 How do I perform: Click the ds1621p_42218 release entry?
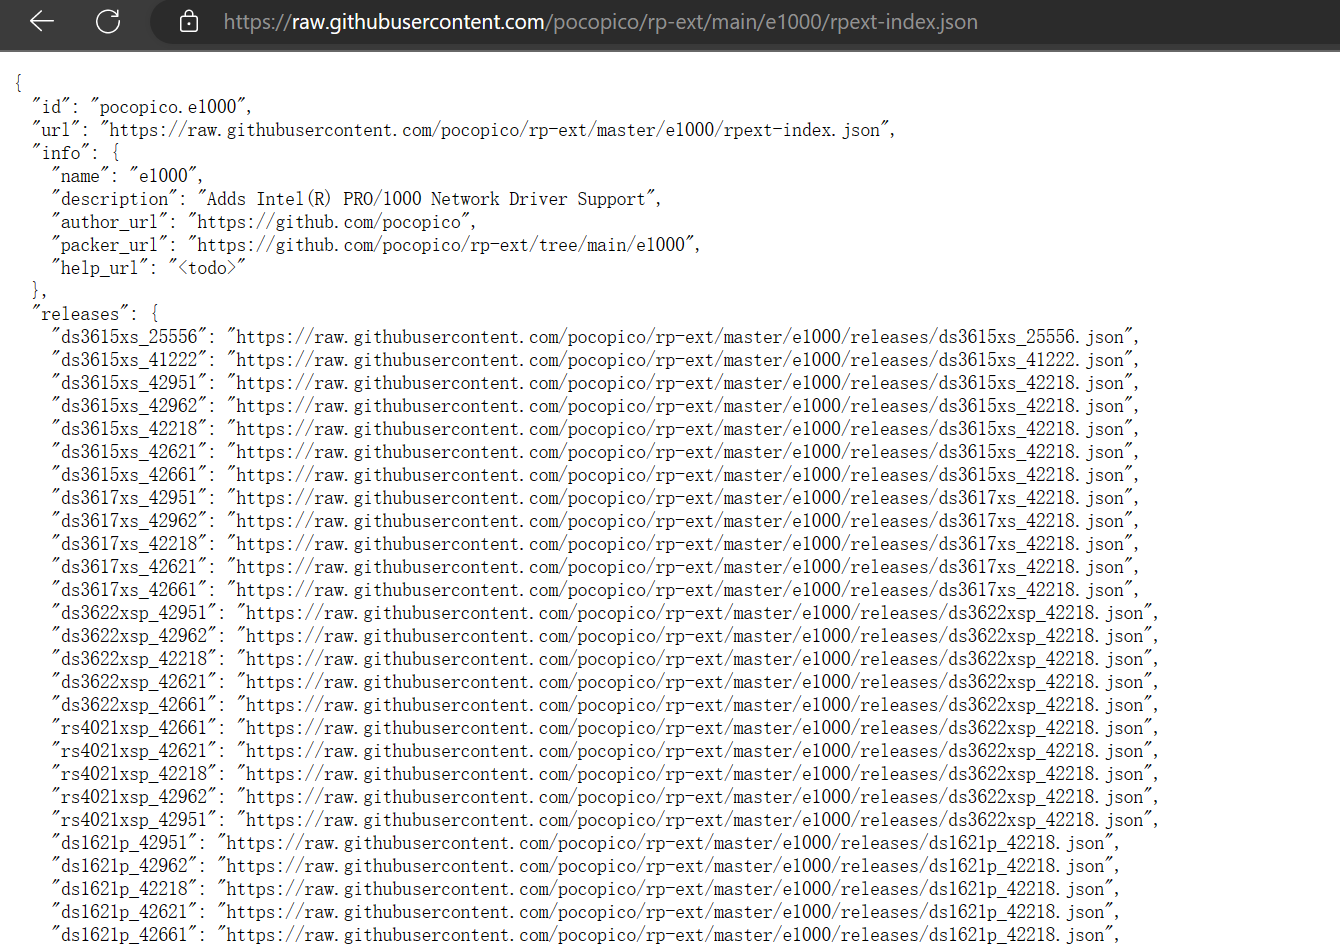[585, 889]
